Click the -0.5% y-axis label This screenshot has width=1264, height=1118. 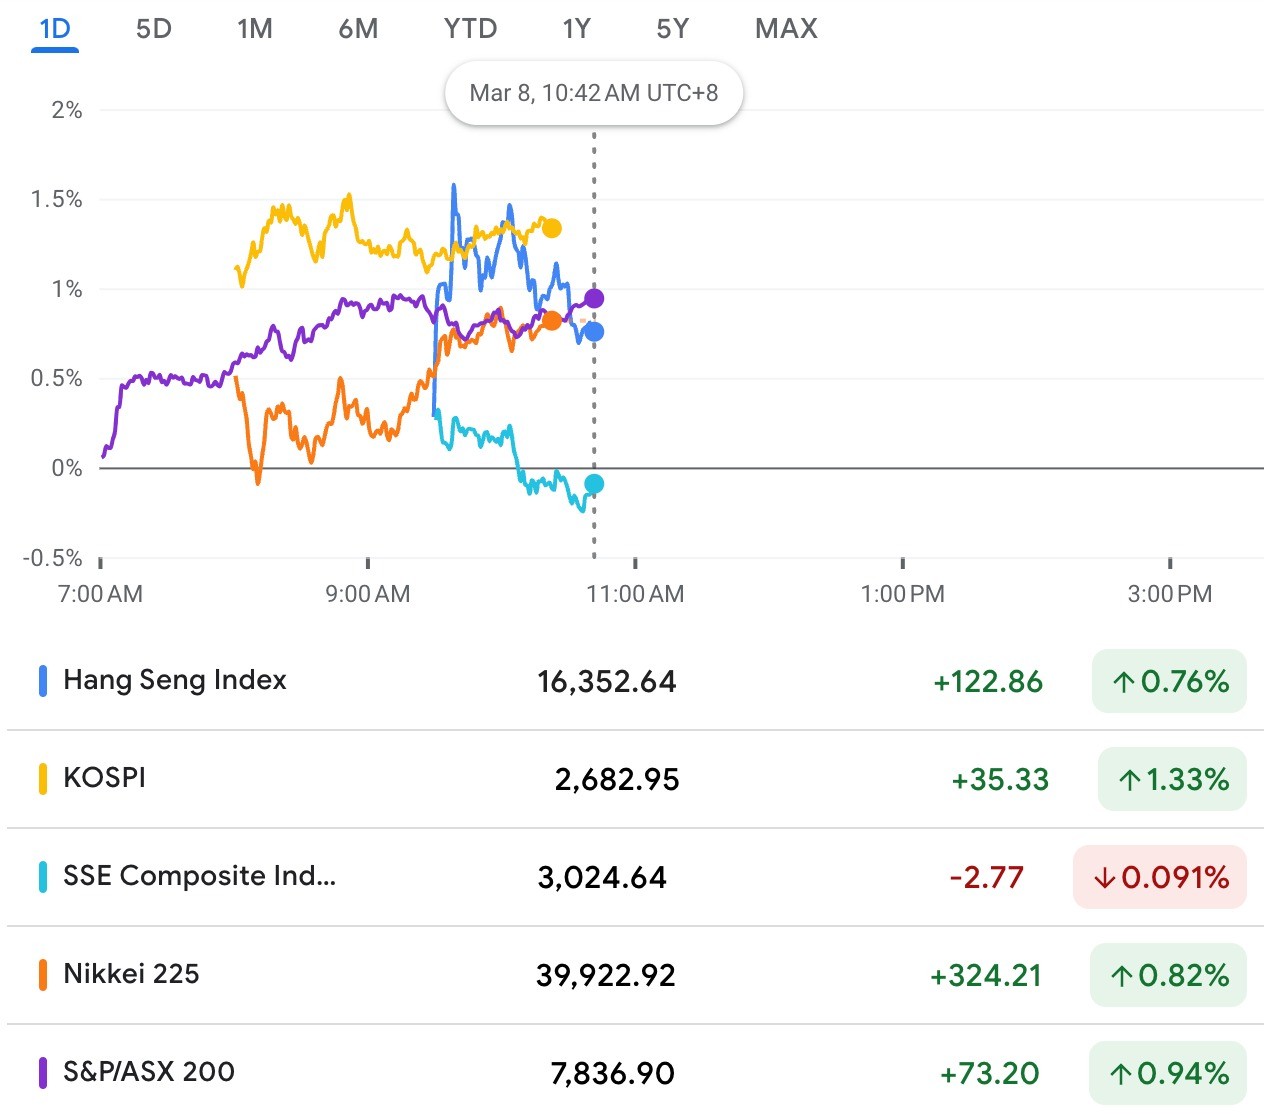pyautogui.click(x=53, y=558)
